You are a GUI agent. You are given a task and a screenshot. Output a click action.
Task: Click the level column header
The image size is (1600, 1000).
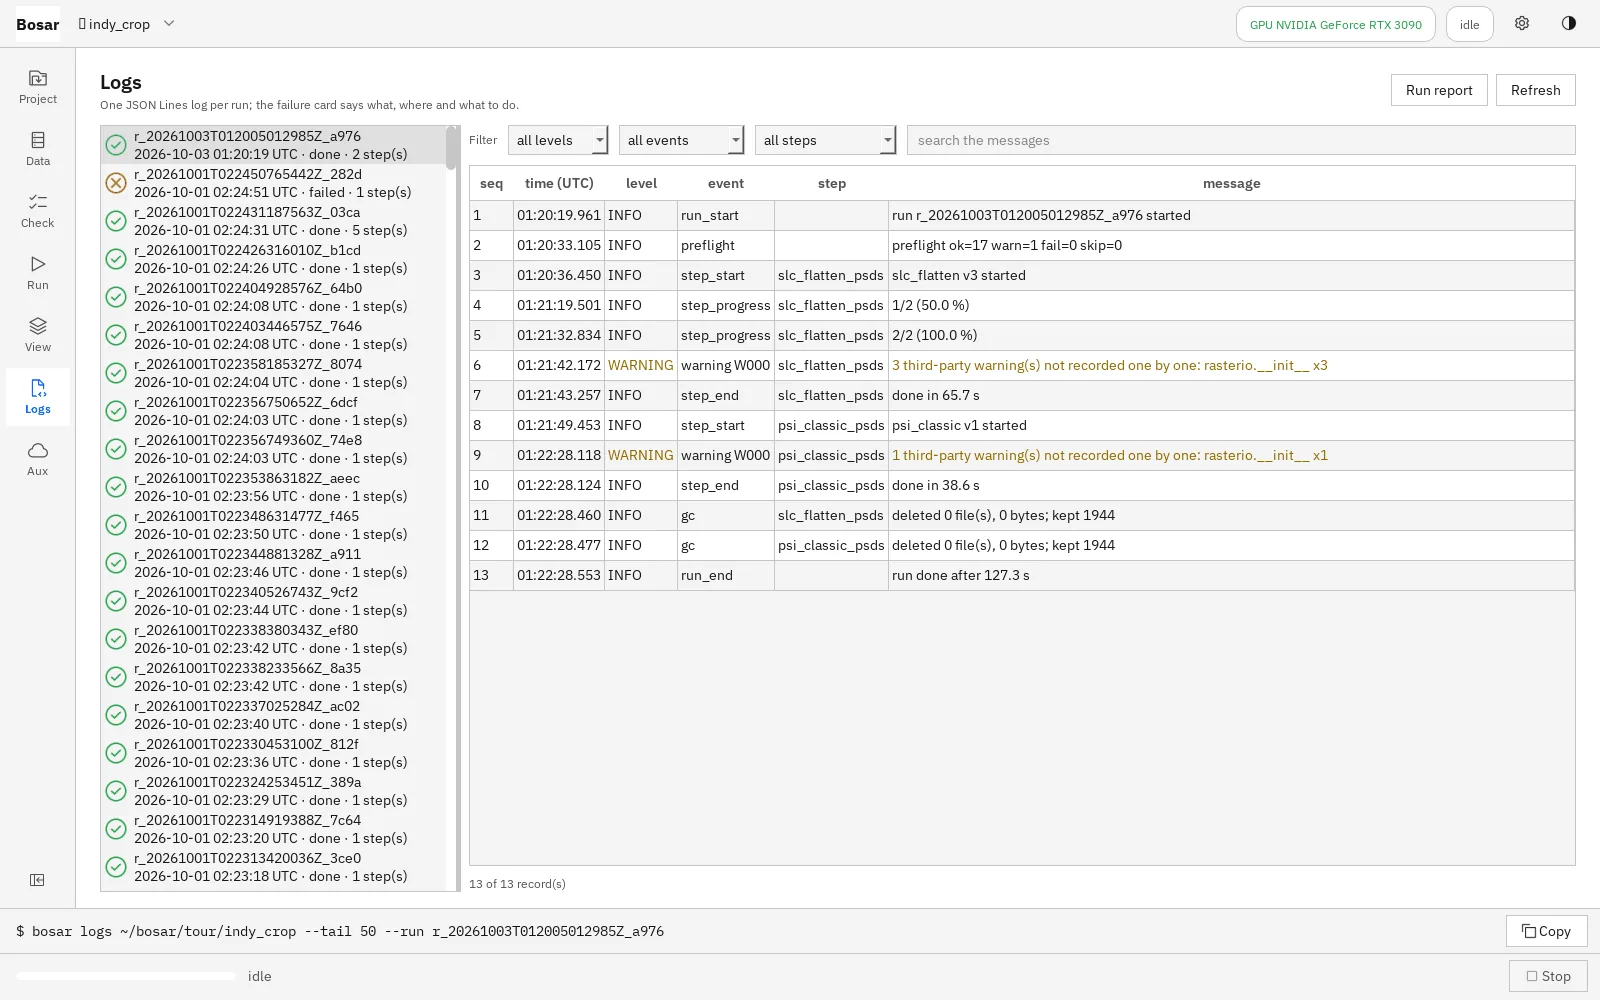641,183
